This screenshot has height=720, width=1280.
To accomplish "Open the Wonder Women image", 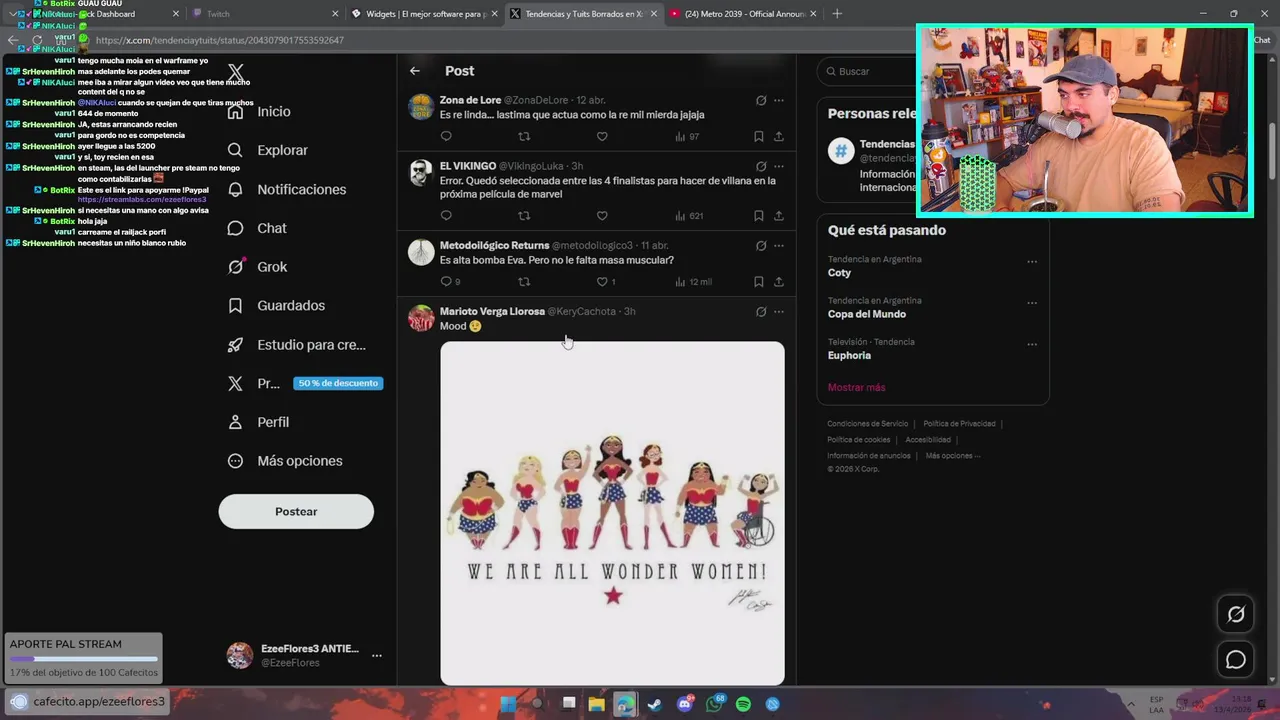I will coord(612,513).
